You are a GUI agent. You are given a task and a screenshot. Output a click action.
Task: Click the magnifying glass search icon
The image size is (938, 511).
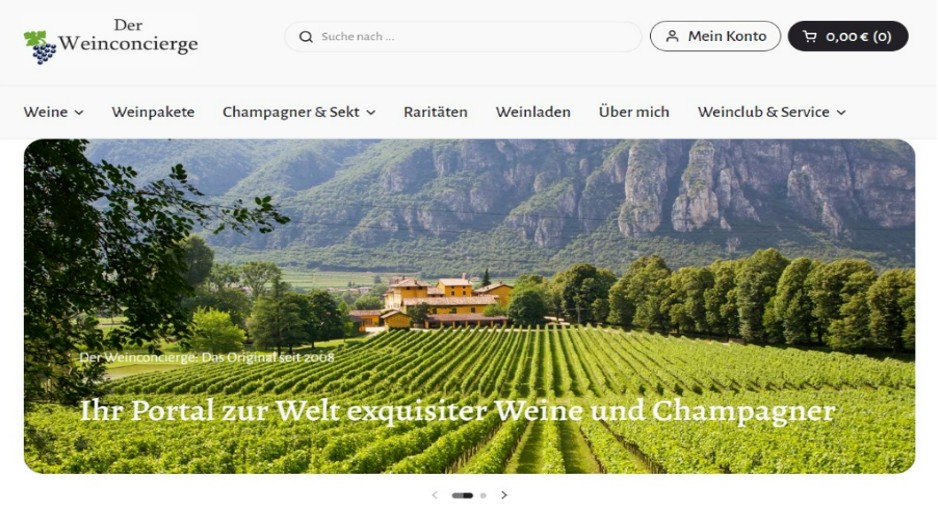pyautogui.click(x=306, y=36)
